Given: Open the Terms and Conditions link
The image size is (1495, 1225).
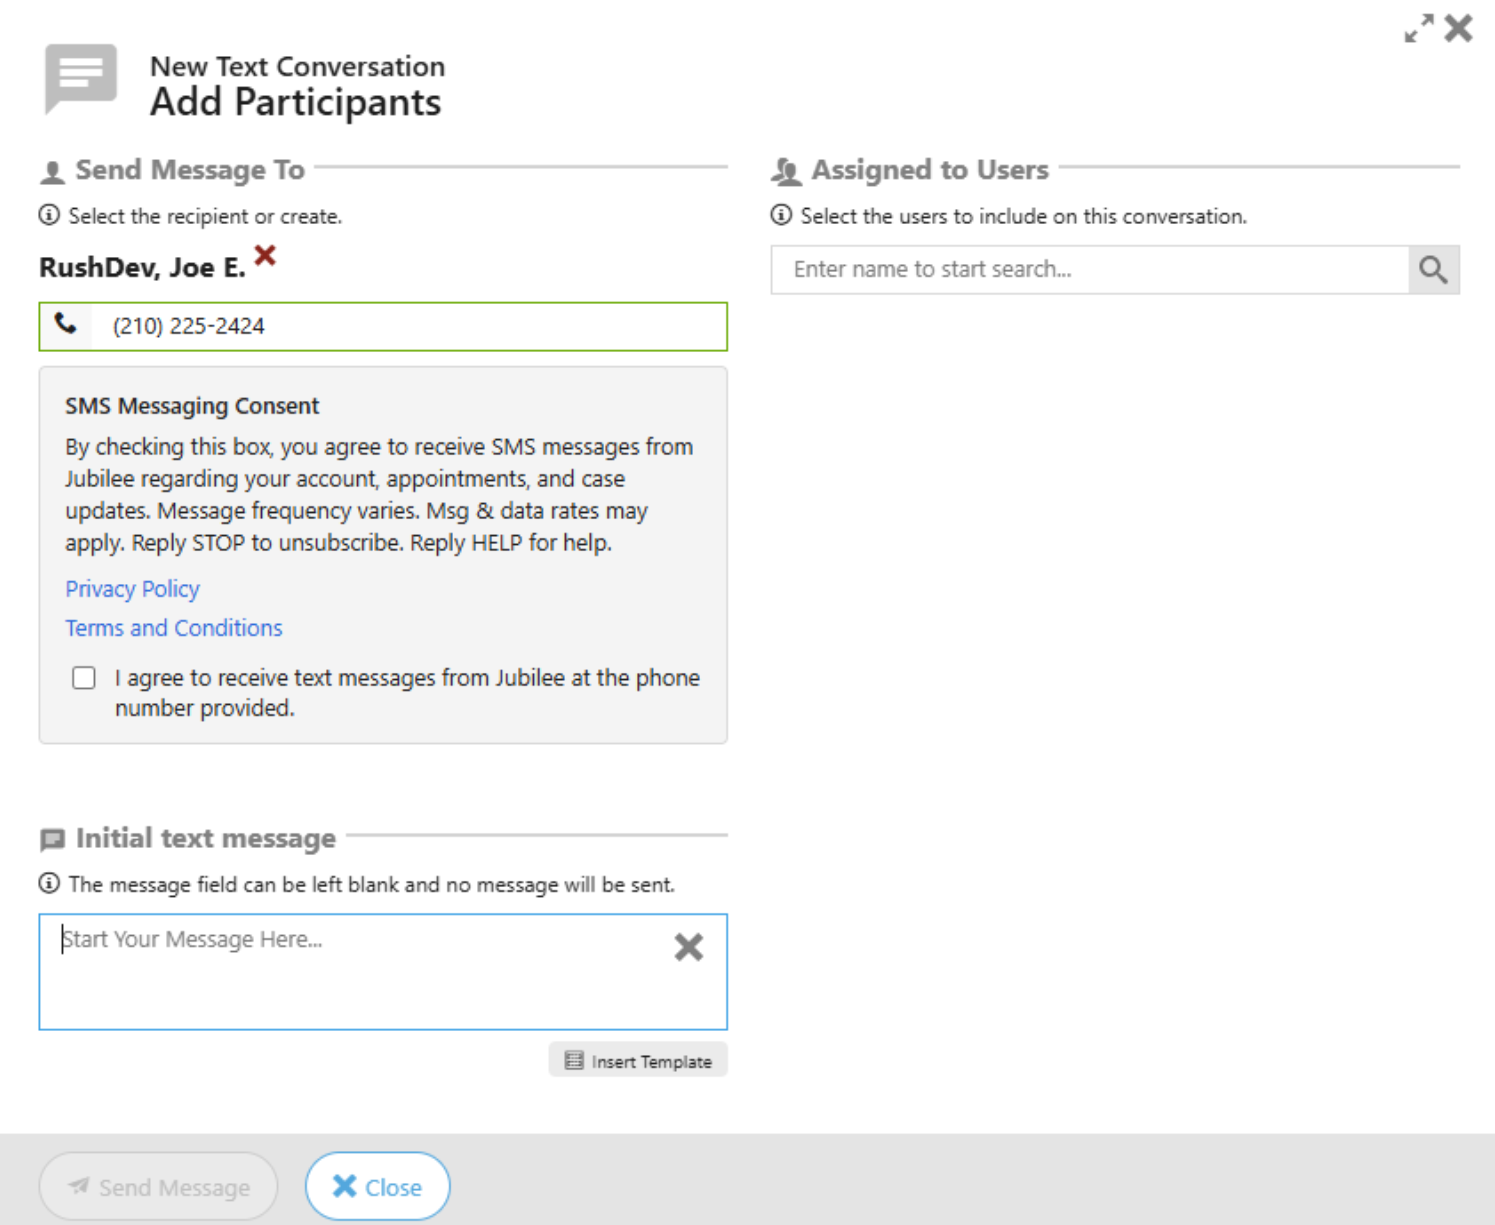Looking at the screenshot, I should coord(174,628).
